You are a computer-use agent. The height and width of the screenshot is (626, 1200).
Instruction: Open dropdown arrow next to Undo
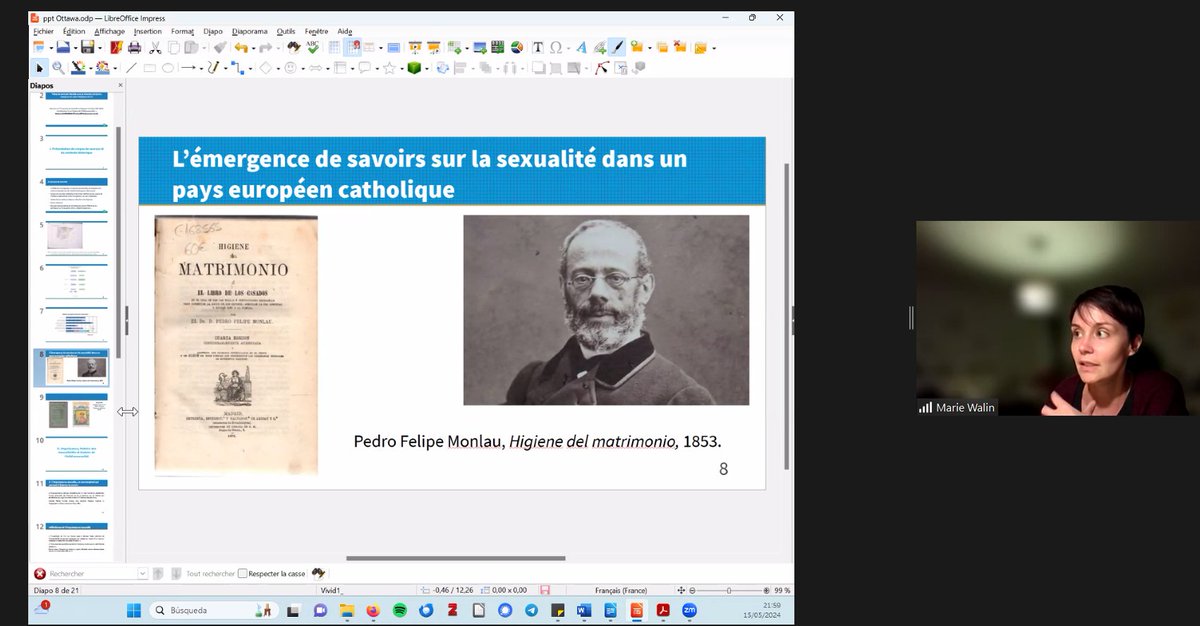253,48
